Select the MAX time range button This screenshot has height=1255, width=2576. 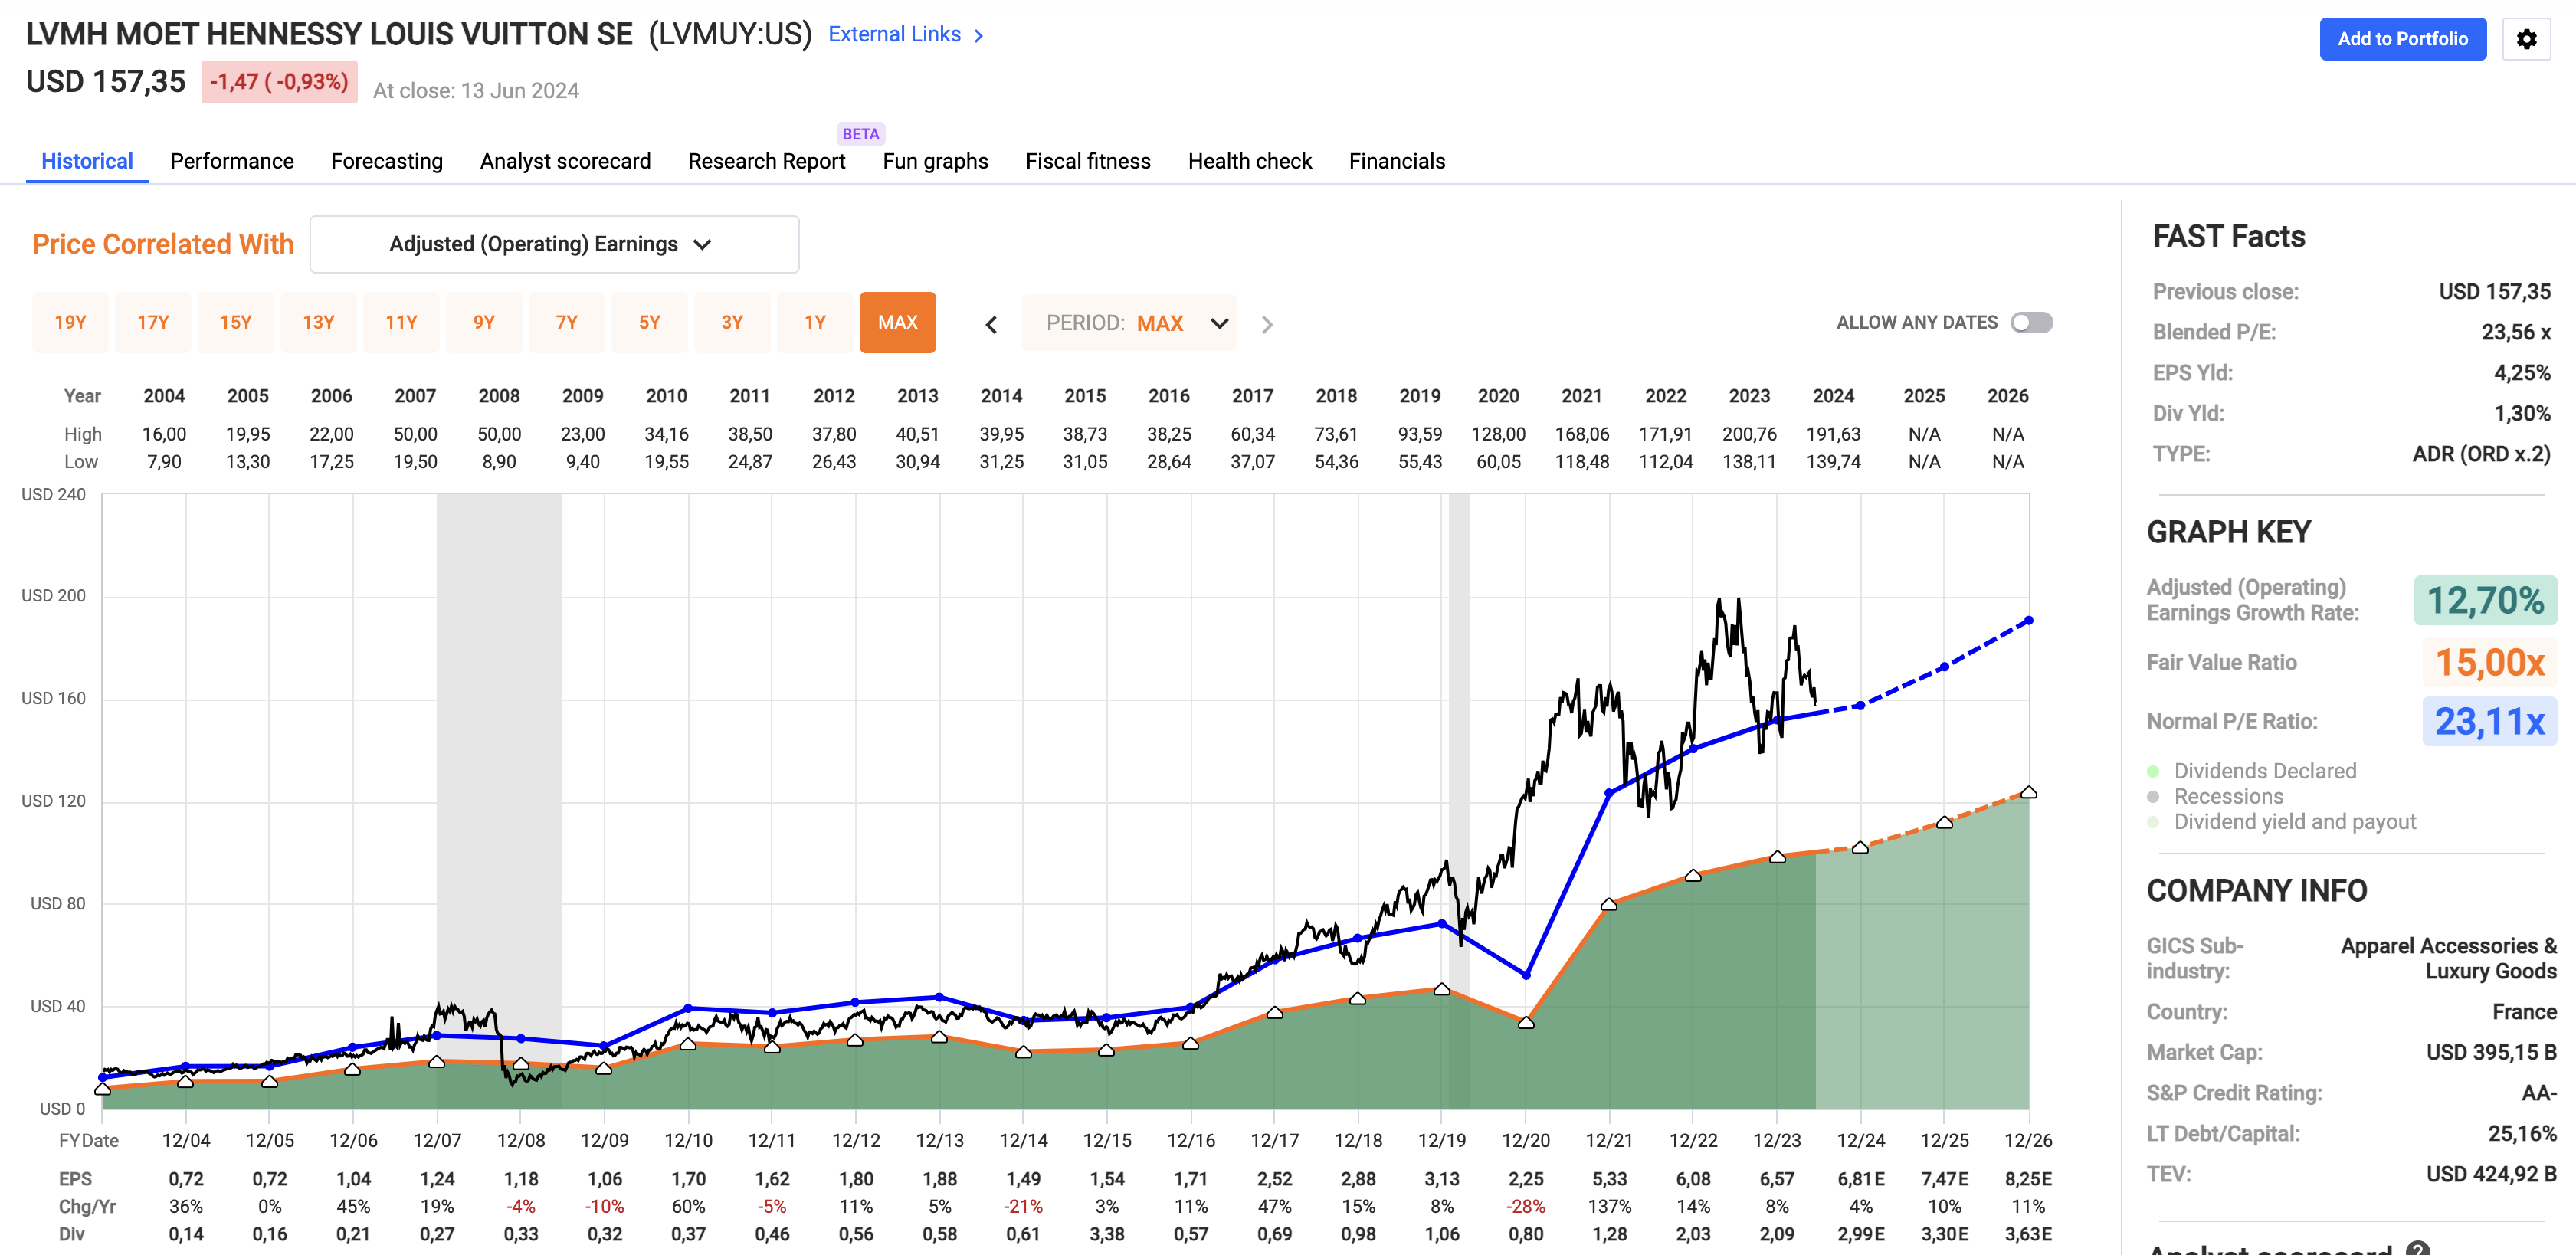point(897,322)
